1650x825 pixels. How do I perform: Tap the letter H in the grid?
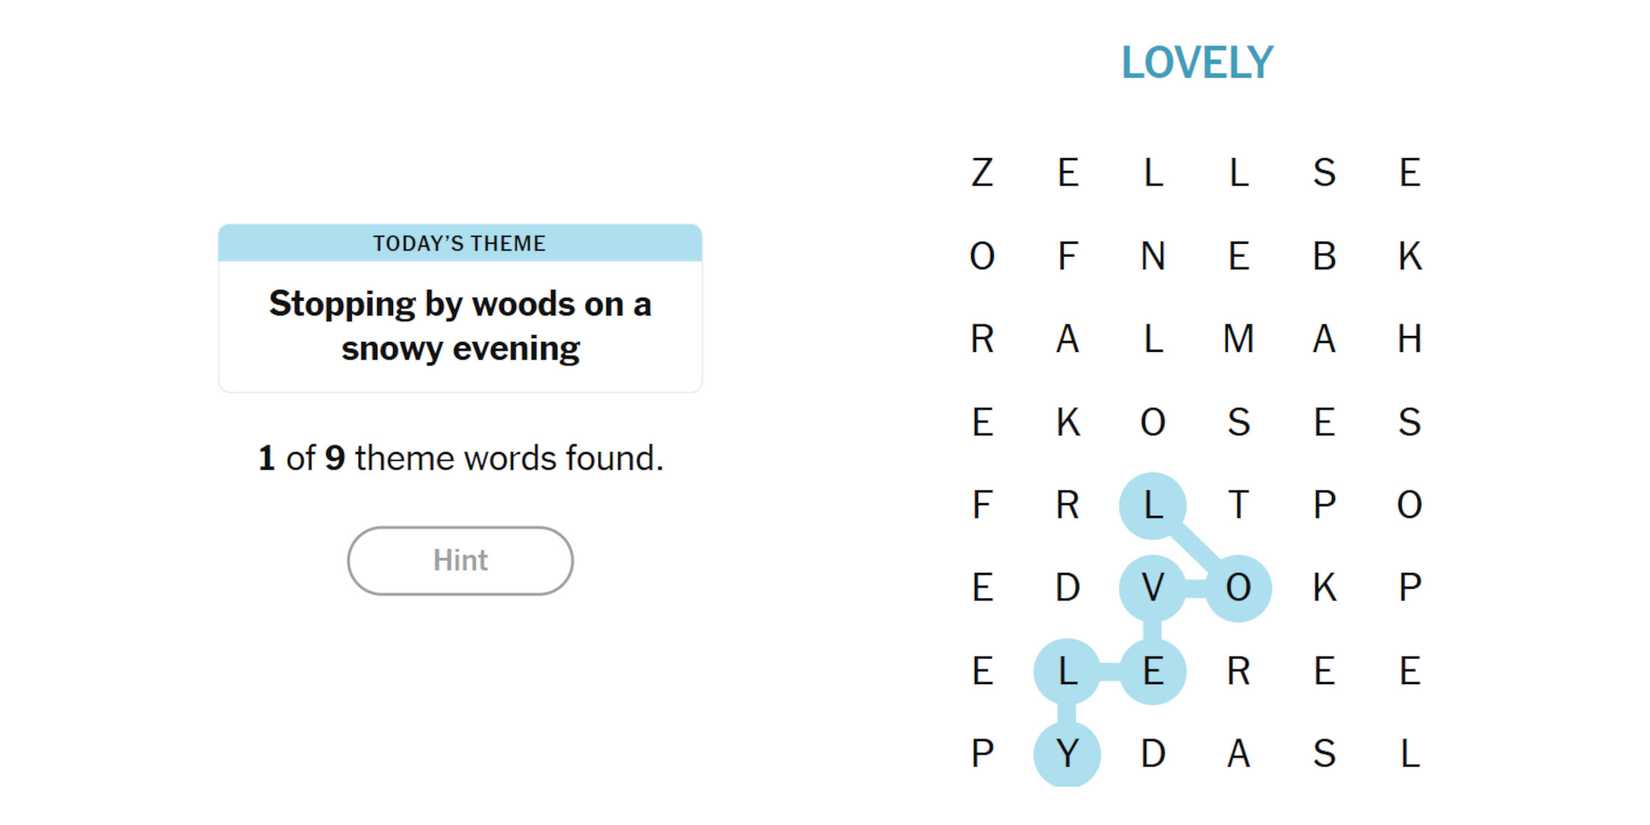click(x=1409, y=339)
